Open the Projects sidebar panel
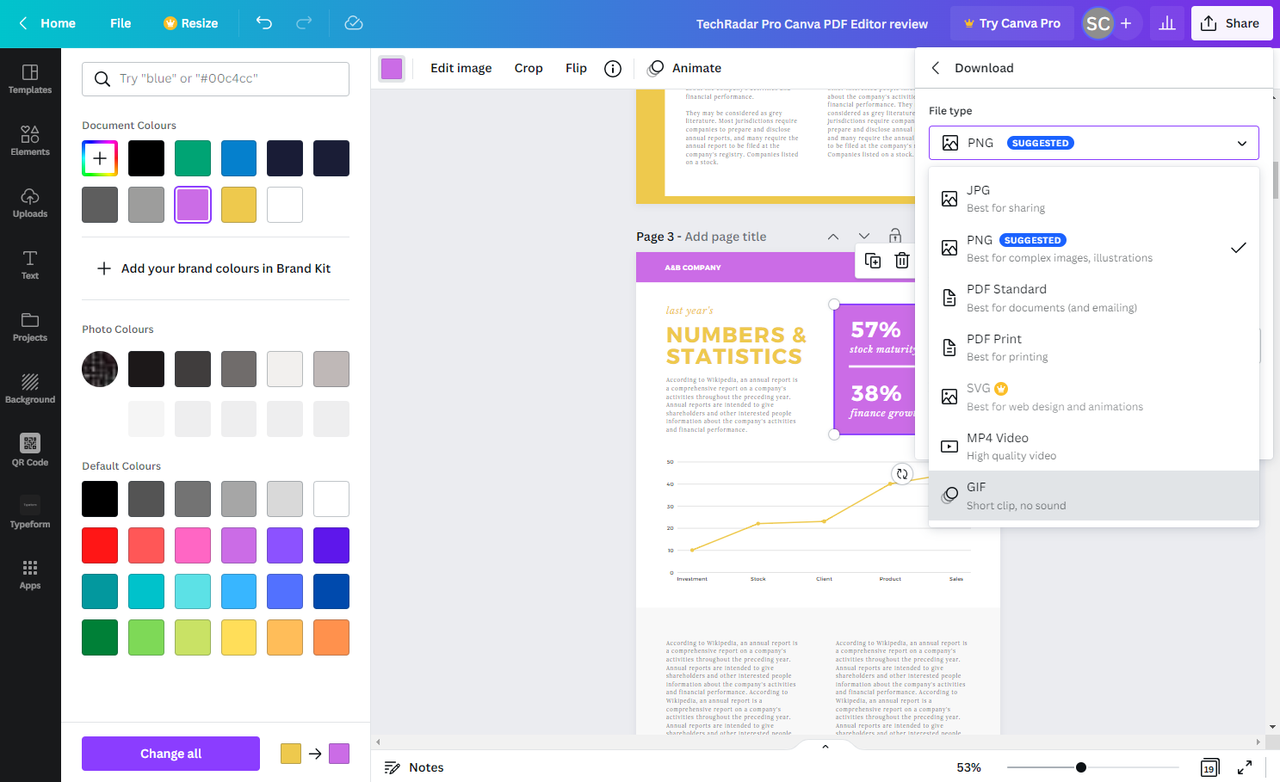The image size is (1280, 782). click(30, 327)
